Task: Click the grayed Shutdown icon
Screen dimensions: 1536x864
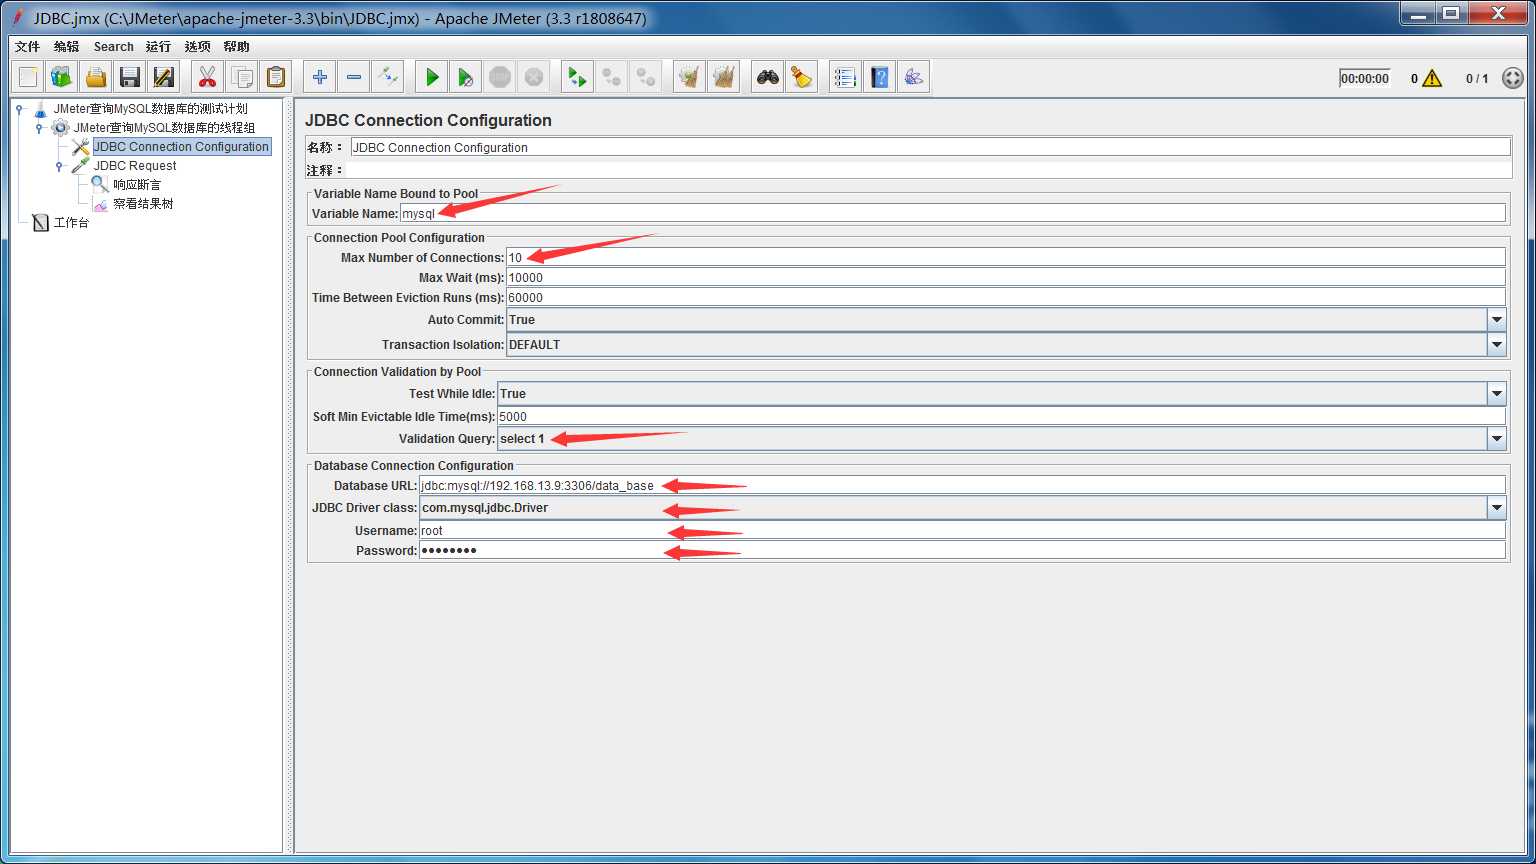Action: click(x=534, y=77)
